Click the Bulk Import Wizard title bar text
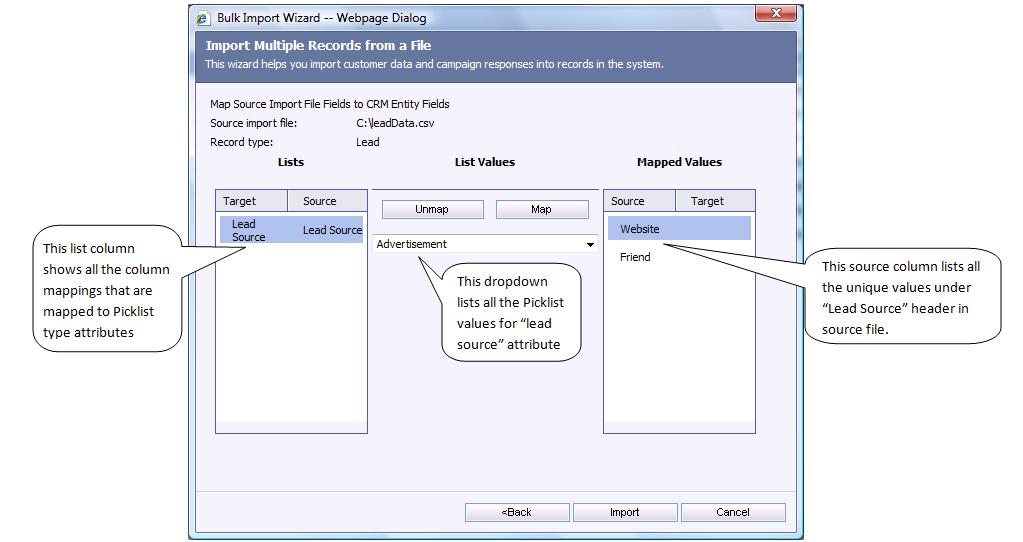Screen dimensions: 1023x542 [321, 18]
